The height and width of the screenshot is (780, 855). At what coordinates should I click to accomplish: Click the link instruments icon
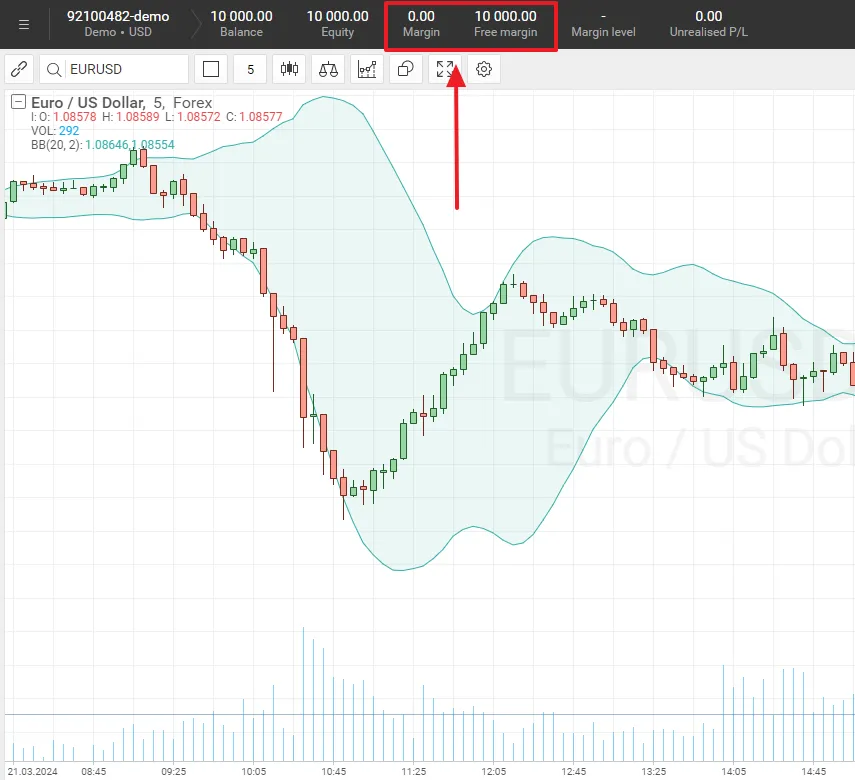[18, 69]
